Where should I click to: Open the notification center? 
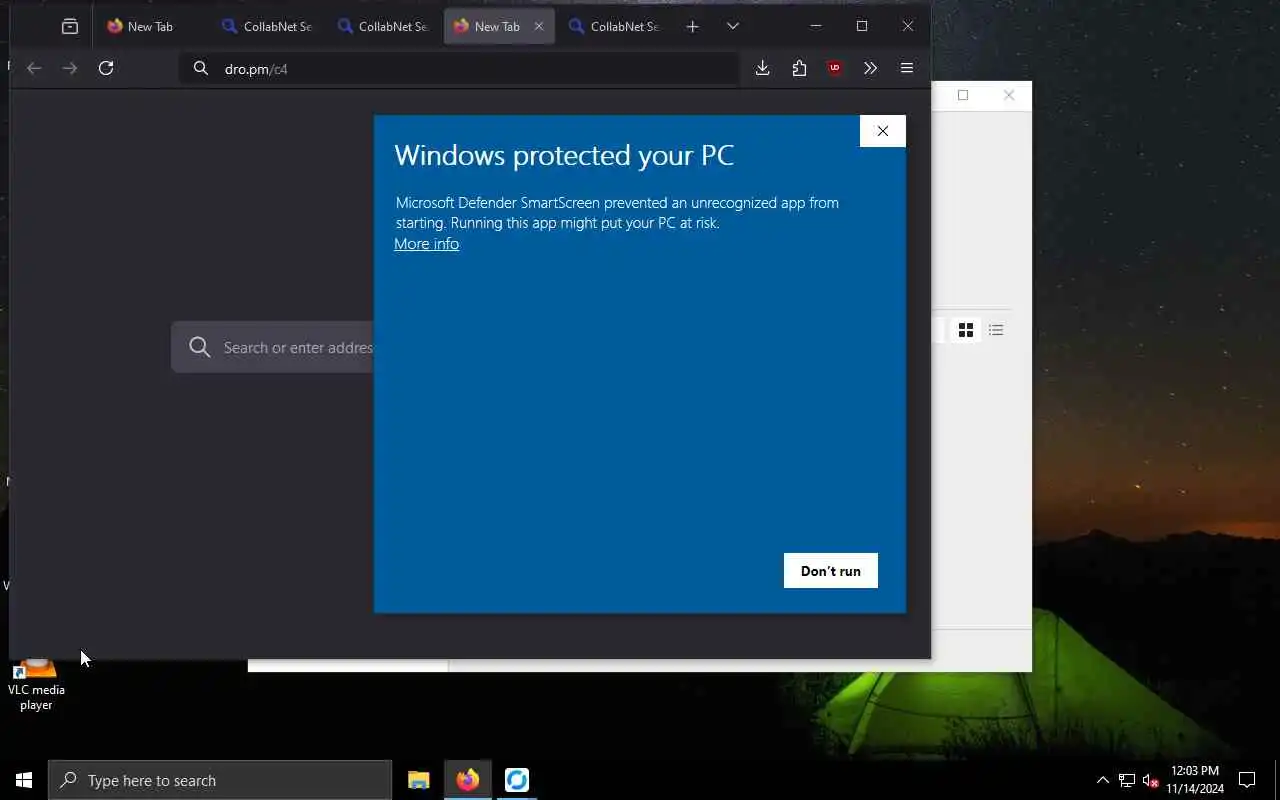1247,780
